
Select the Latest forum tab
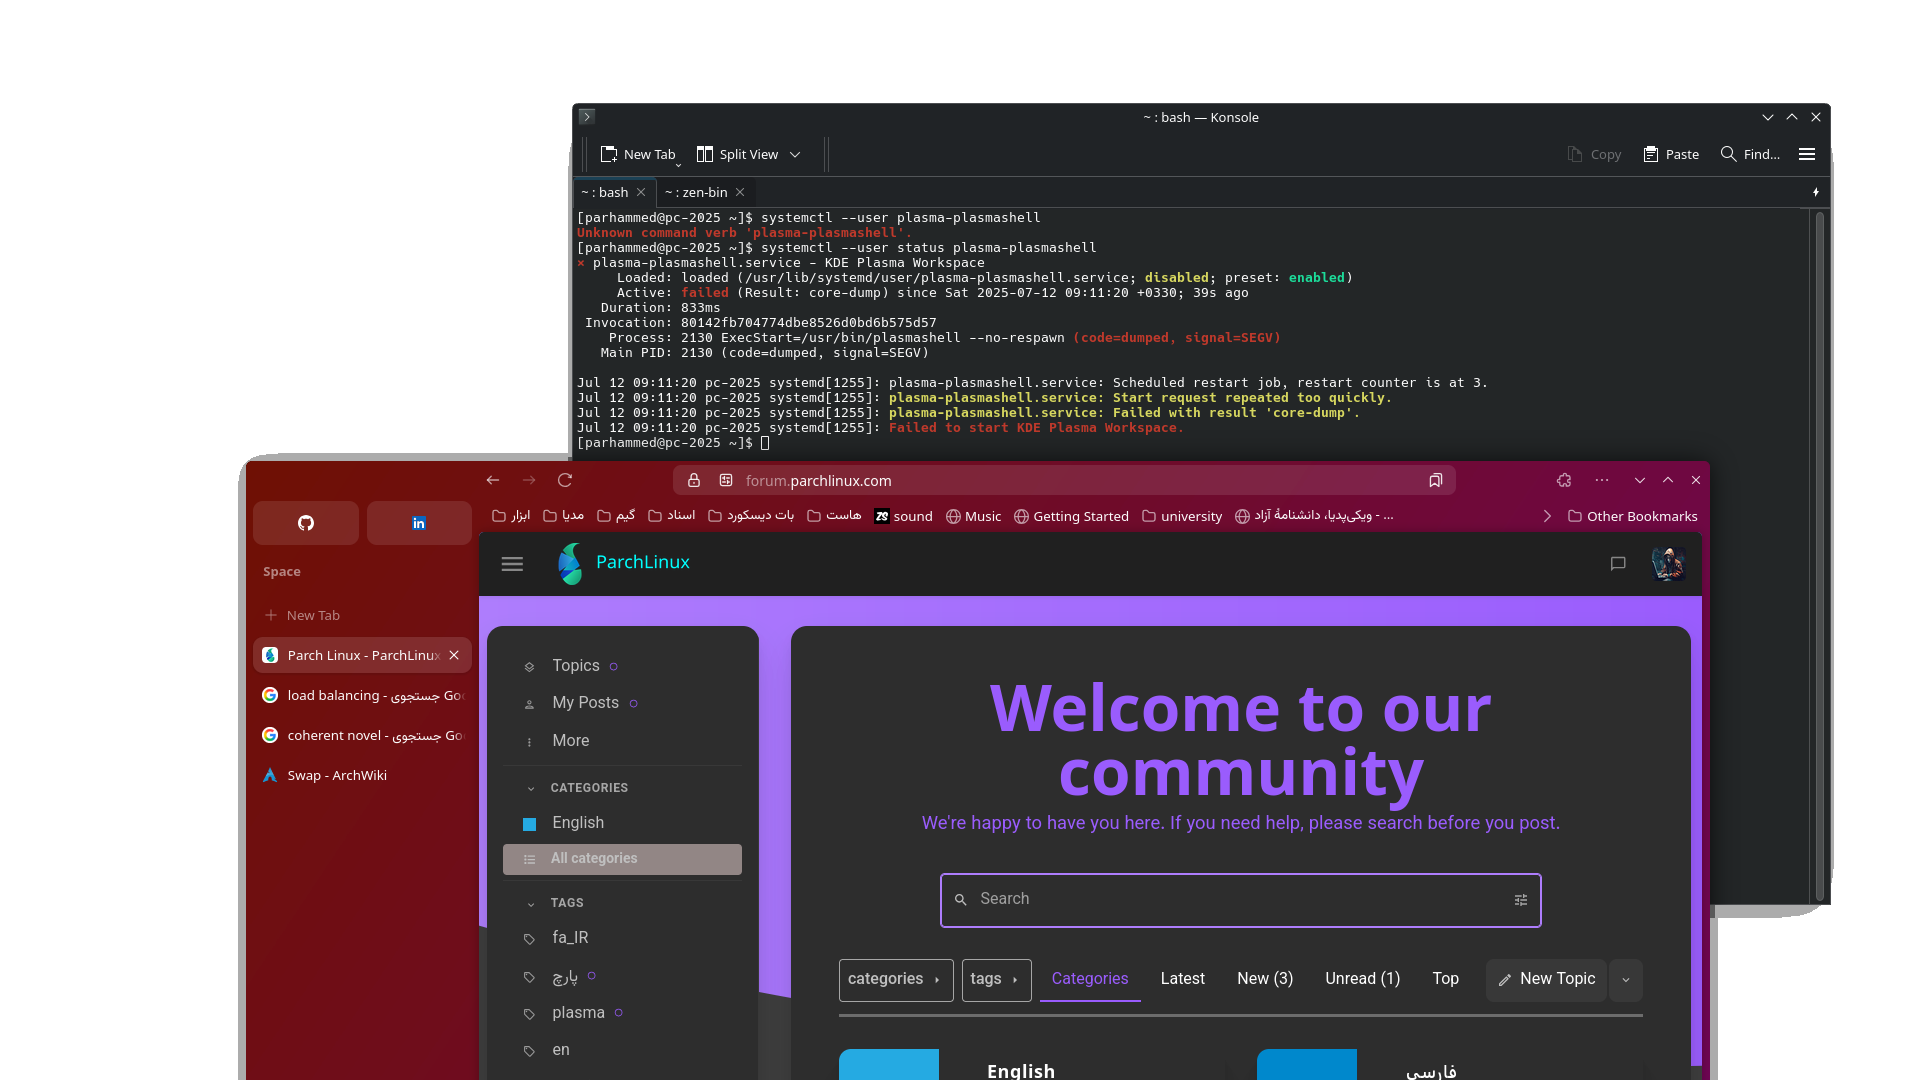1182,979
